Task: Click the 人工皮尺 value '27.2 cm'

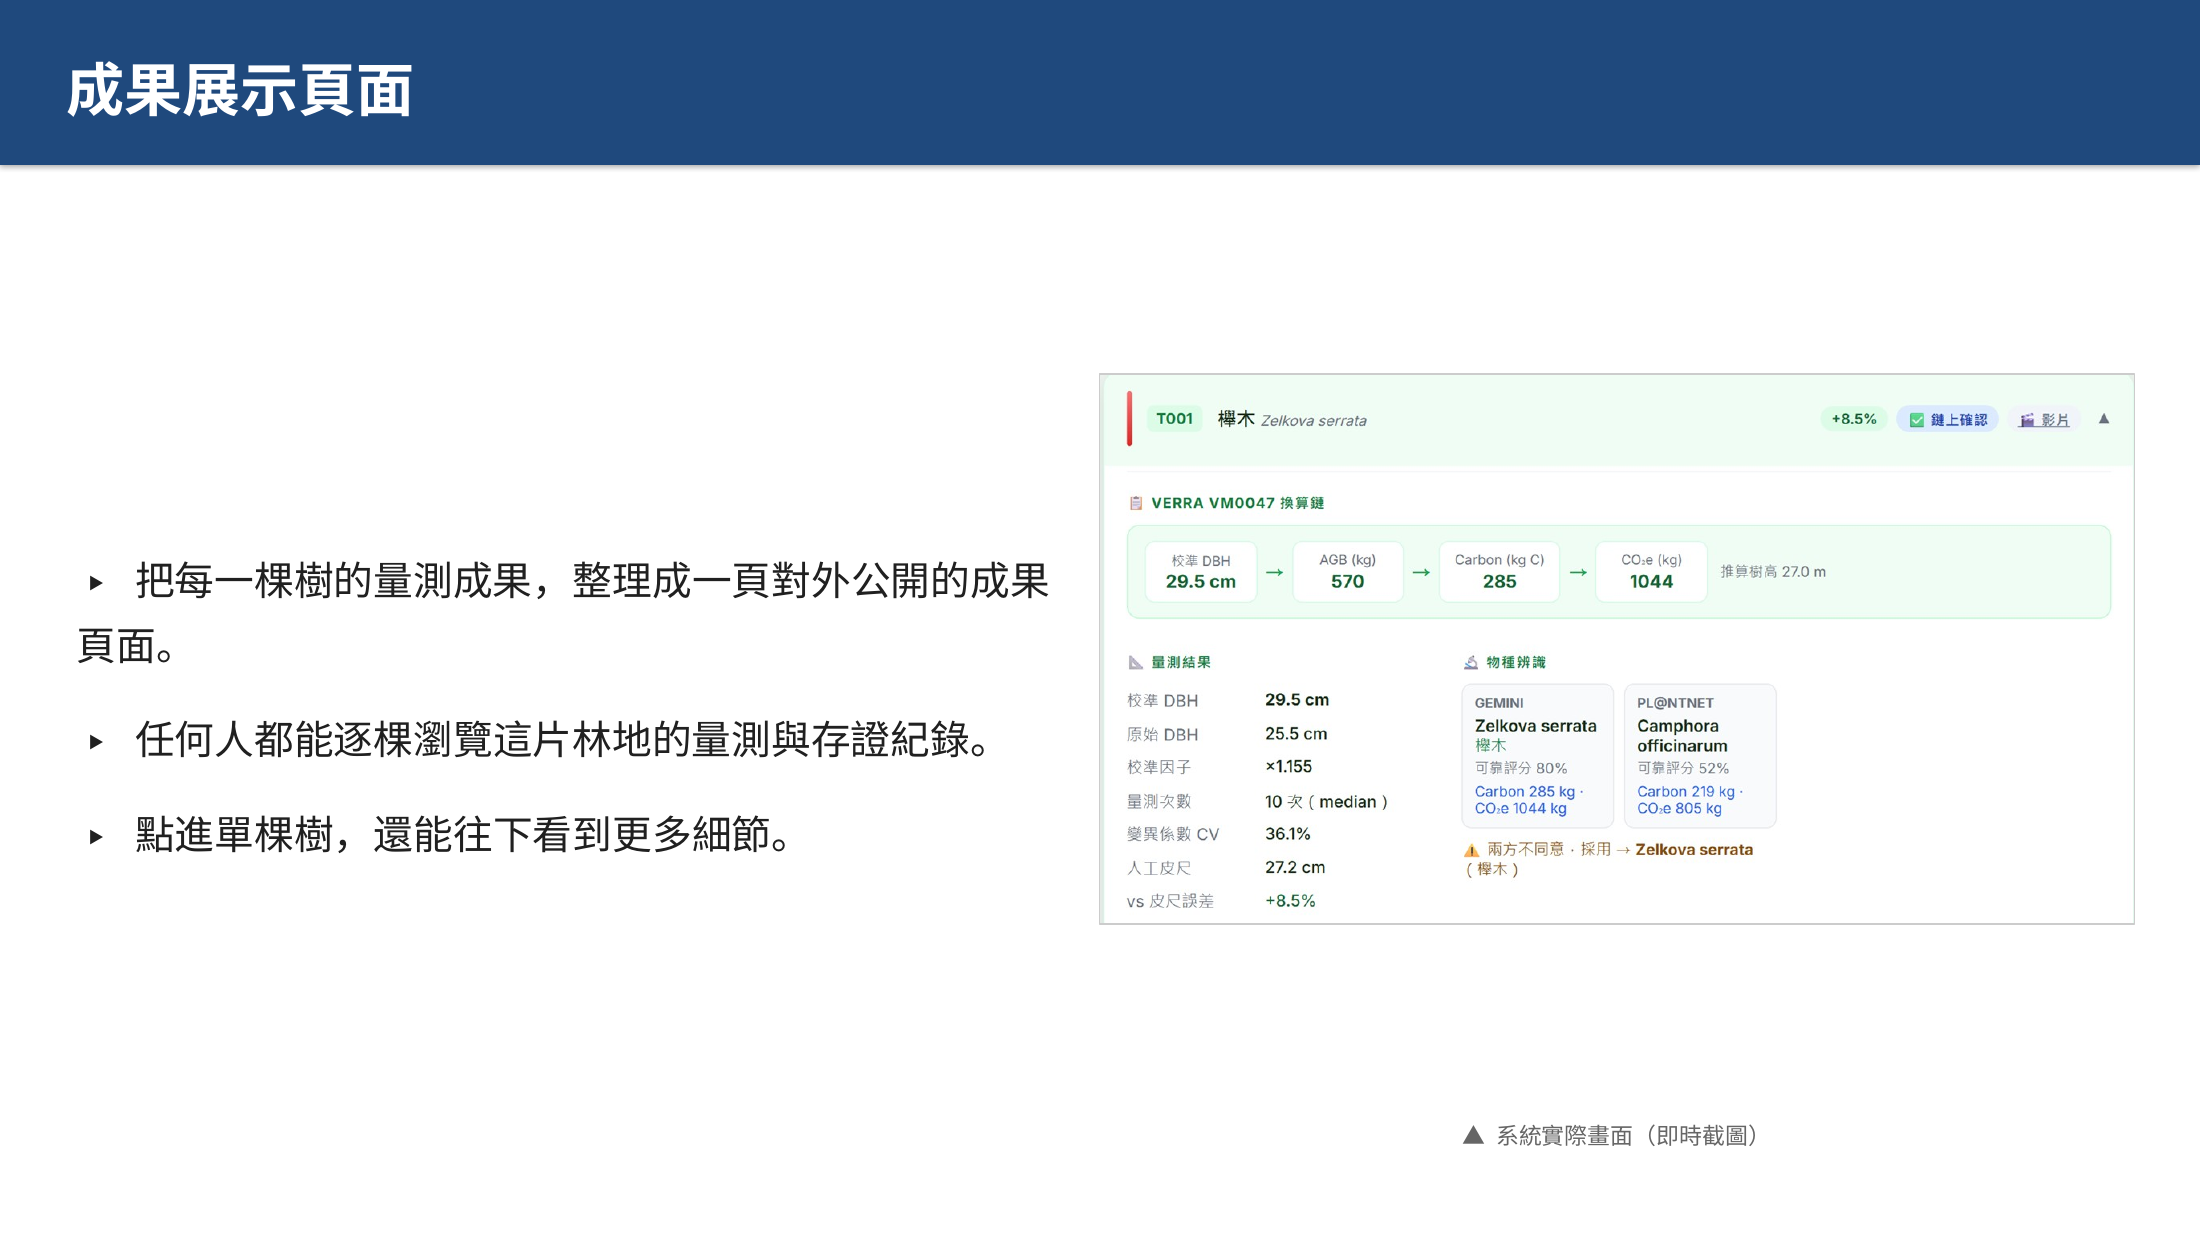Action: pyautogui.click(x=1295, y=868)
